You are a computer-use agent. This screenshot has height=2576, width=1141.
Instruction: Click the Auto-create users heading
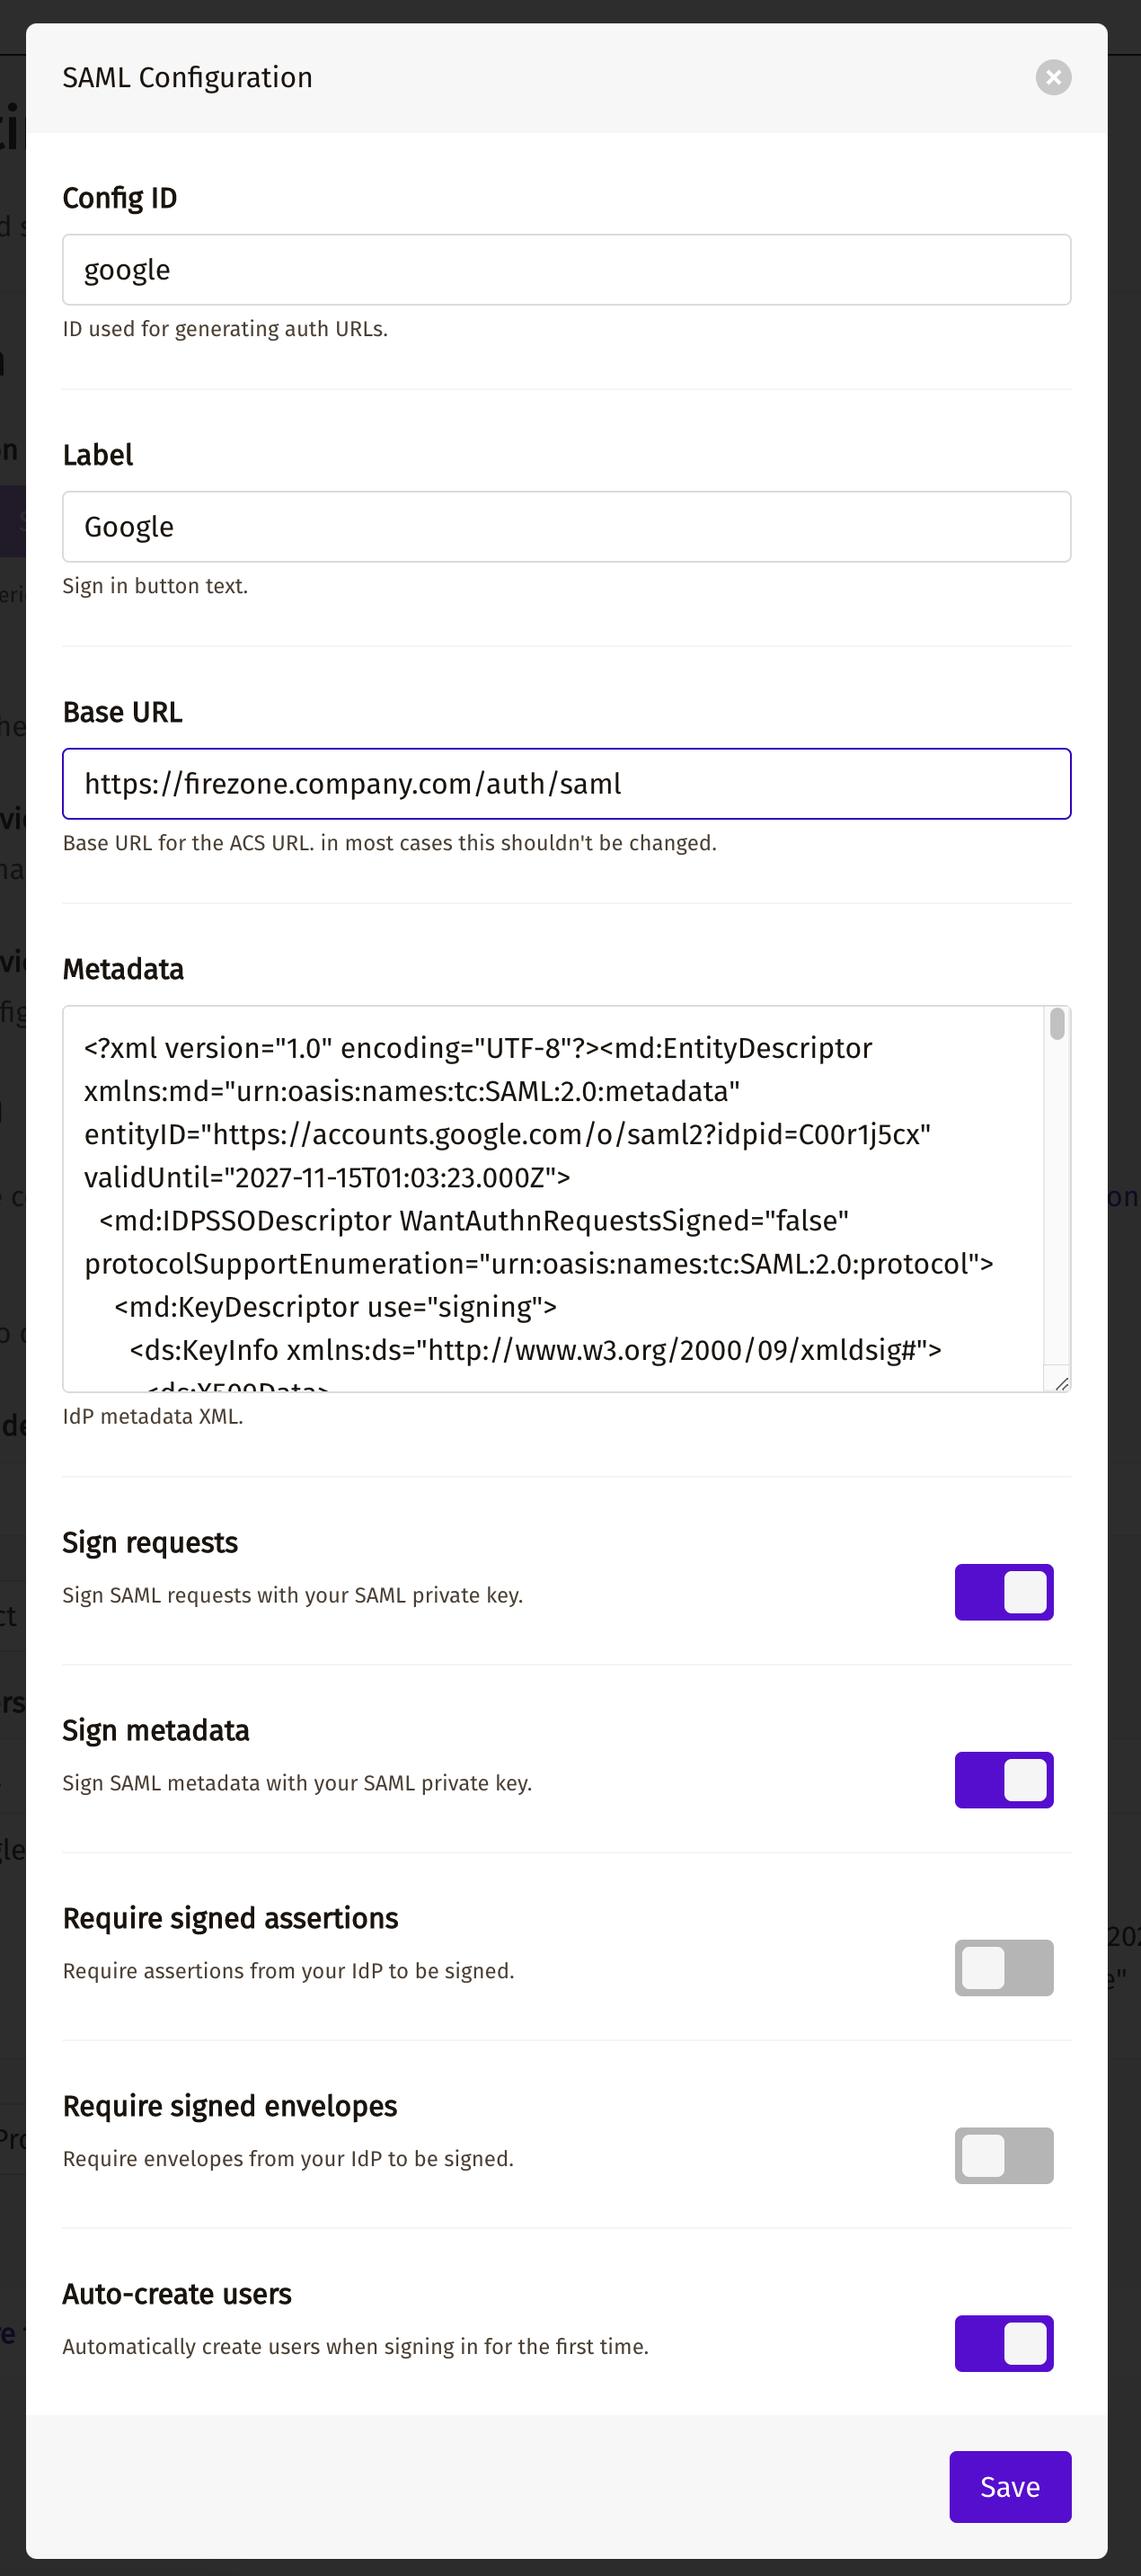pyautogui.click(x=177, y=2293)
